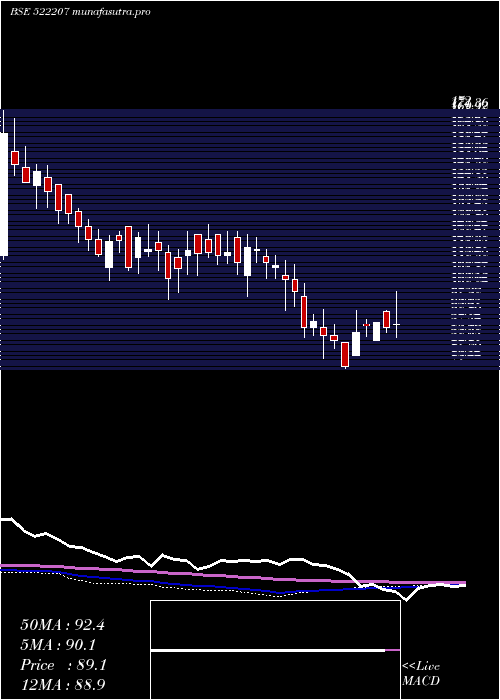Screen dimensions: 500x700
Task: Click the 12MA : 88.9 value
Action: click(63, 685)
